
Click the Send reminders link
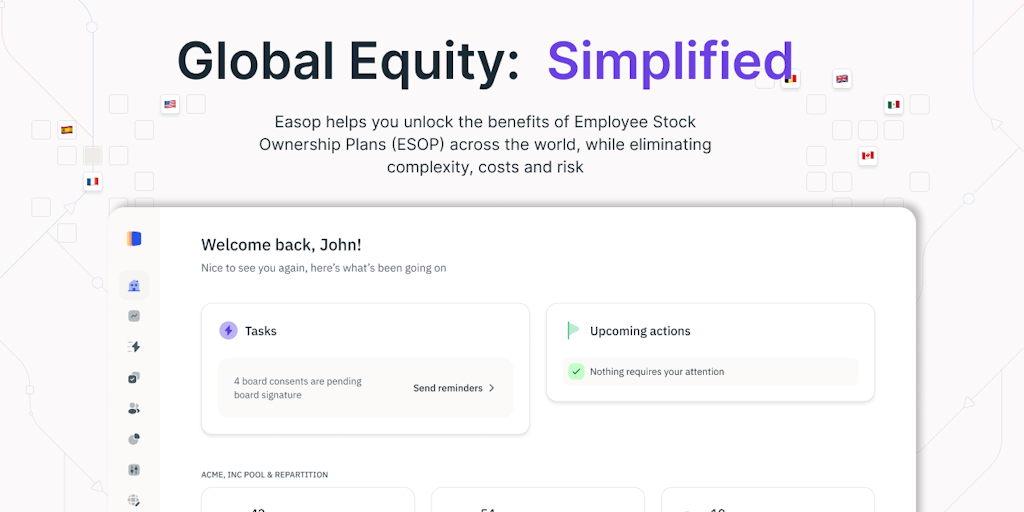click(447, 388)
